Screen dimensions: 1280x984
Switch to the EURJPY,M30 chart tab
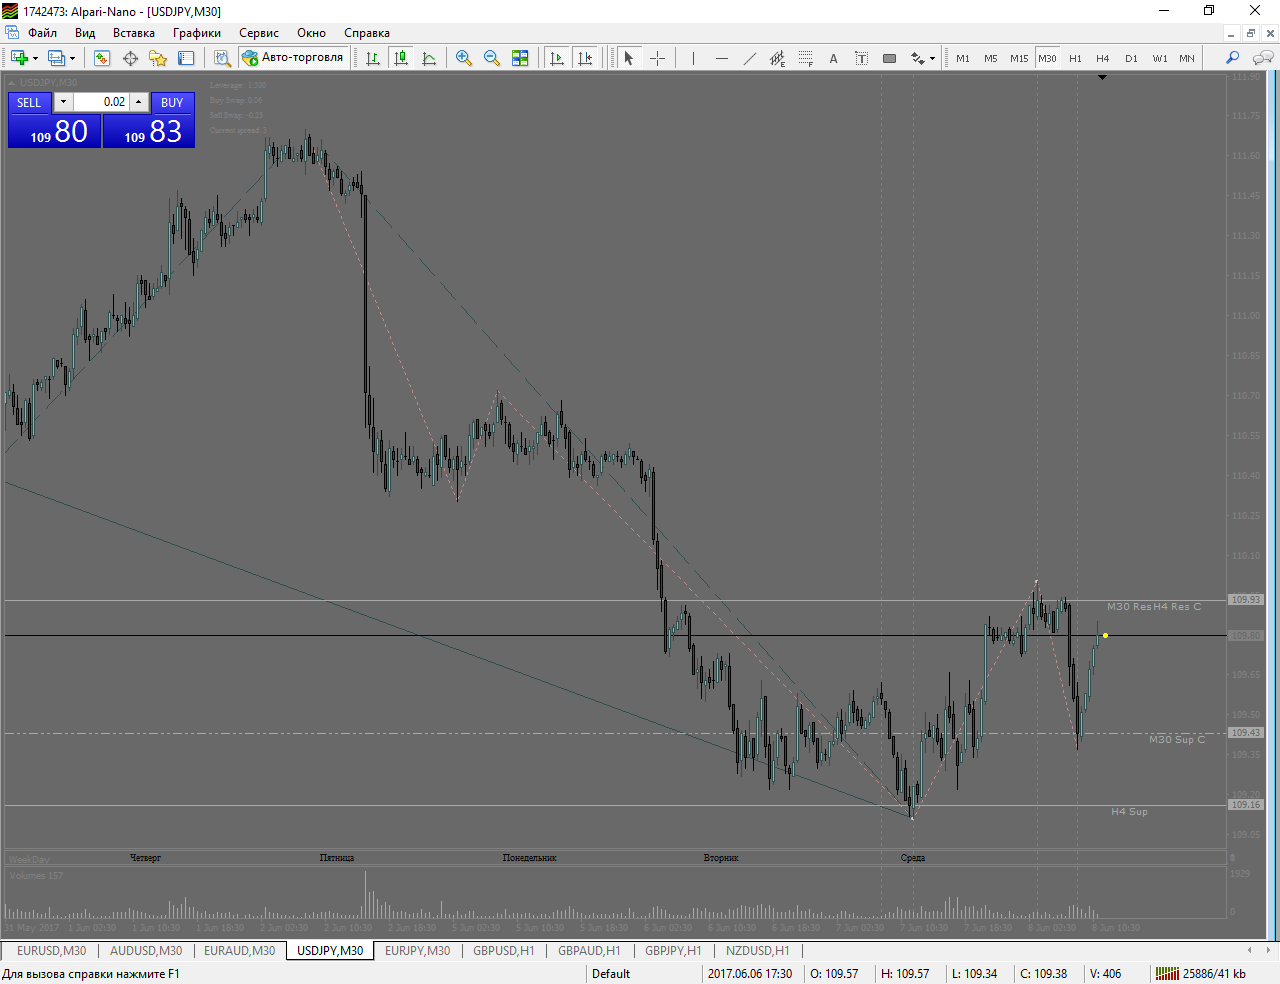click(418, 950)
